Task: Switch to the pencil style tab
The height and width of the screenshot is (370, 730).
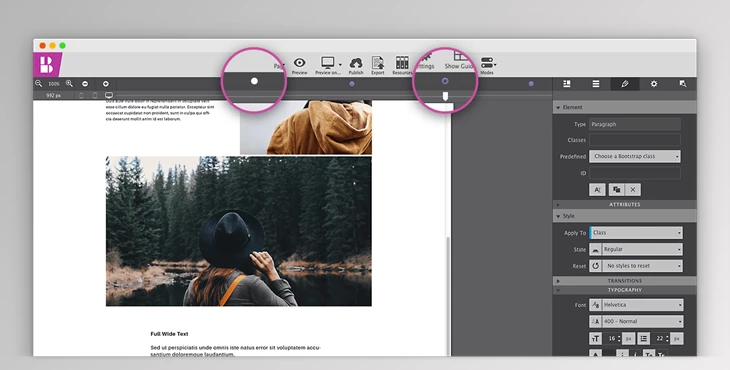Action: (625, 84)
